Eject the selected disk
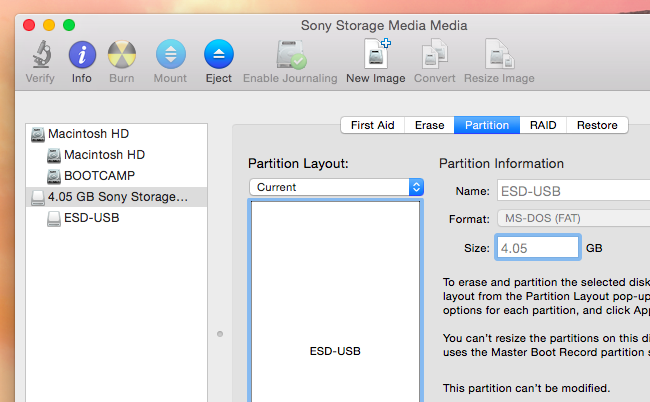650x402 pixels. click(x=218, y=55)
